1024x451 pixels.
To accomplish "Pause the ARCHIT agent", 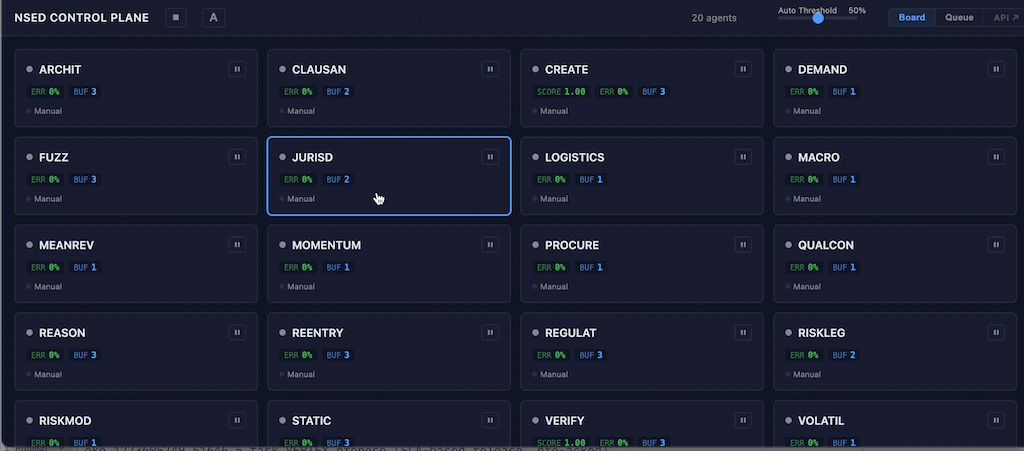I will pyautogui.click(x=237, y=69).
